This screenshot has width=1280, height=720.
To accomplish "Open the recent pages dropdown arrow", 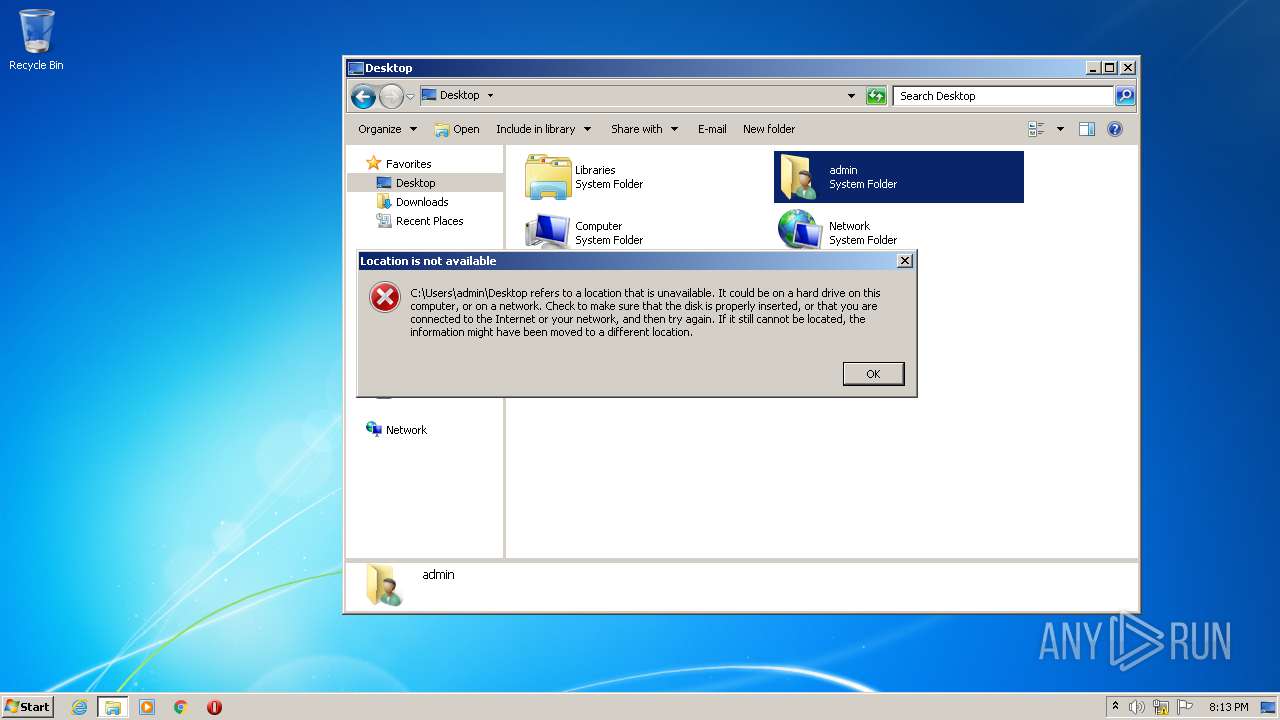I will point(410,97).
